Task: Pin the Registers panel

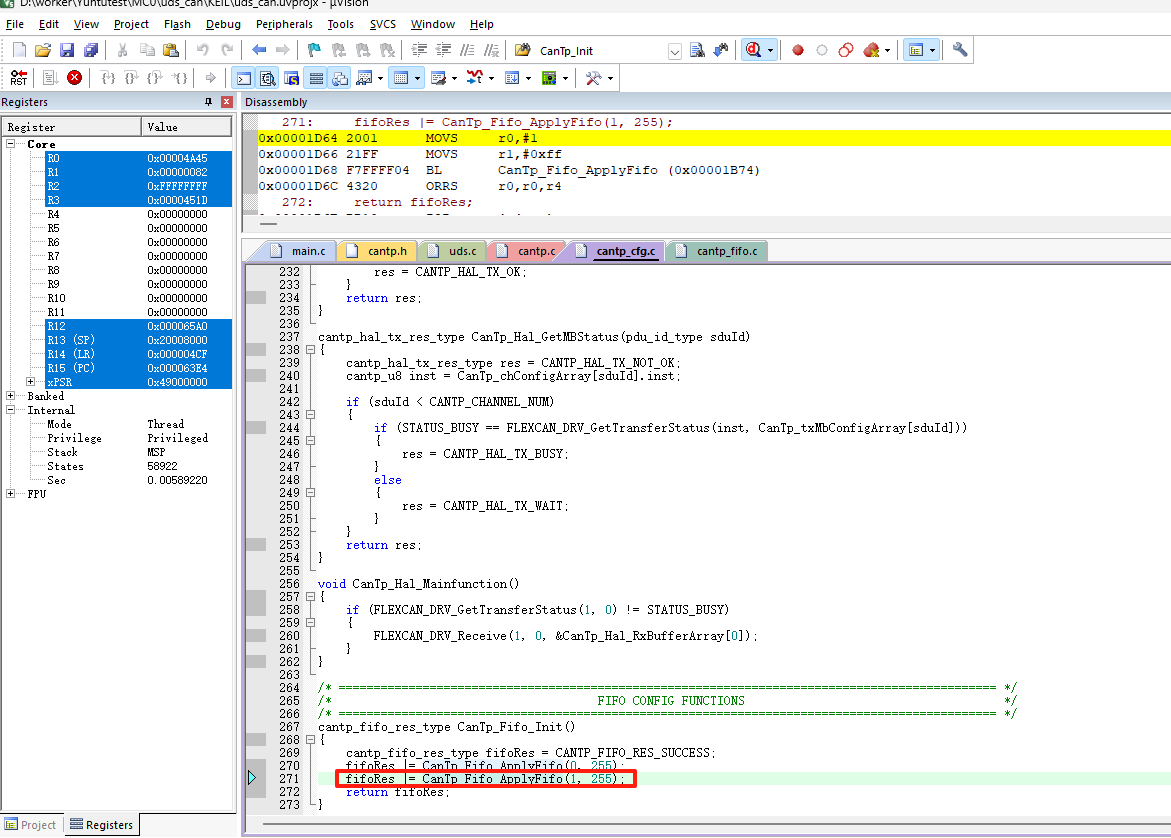Action: click(x=208, y=102)
